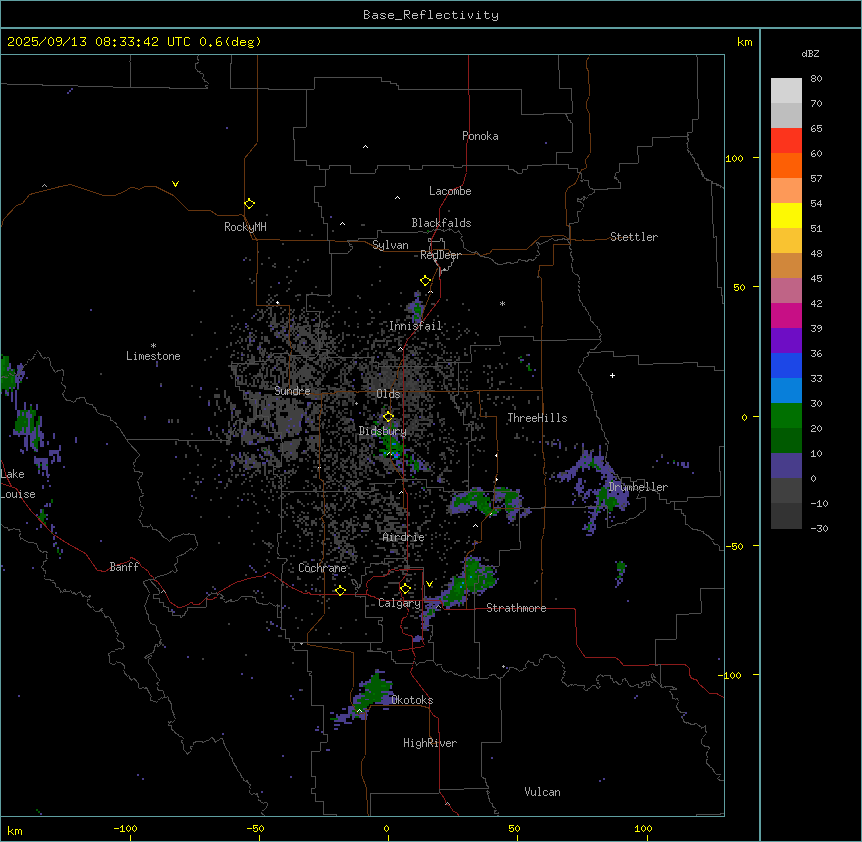Click the 50 tick on the right axis
The width and height of the screenshot is (862, 842).
[739, 287]
